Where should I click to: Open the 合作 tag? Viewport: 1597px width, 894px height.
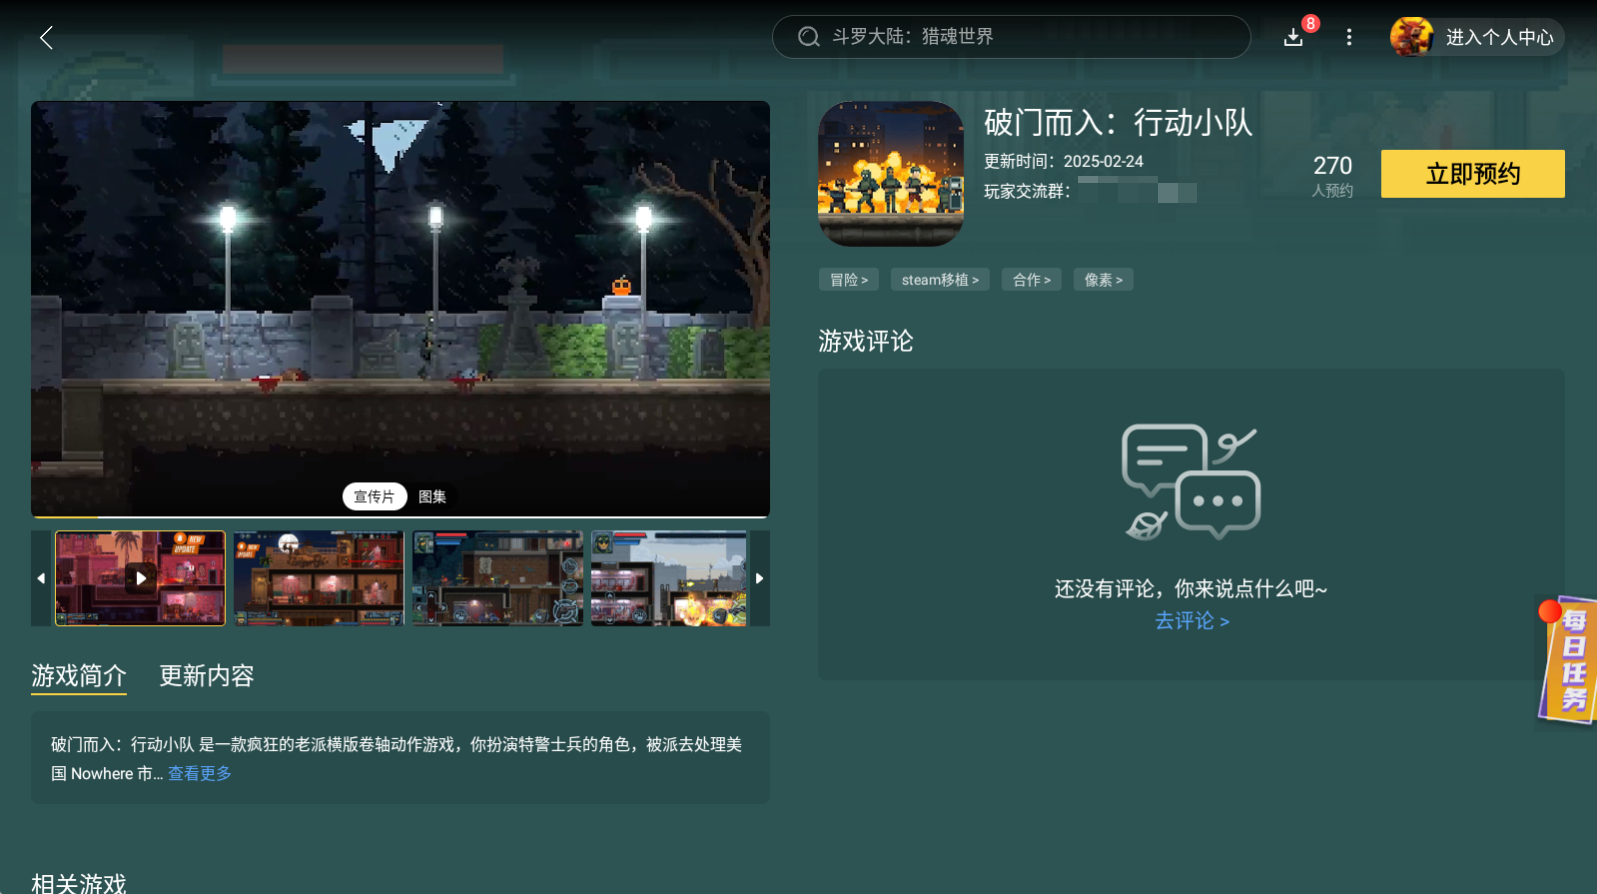click(x=1032, y=280)
